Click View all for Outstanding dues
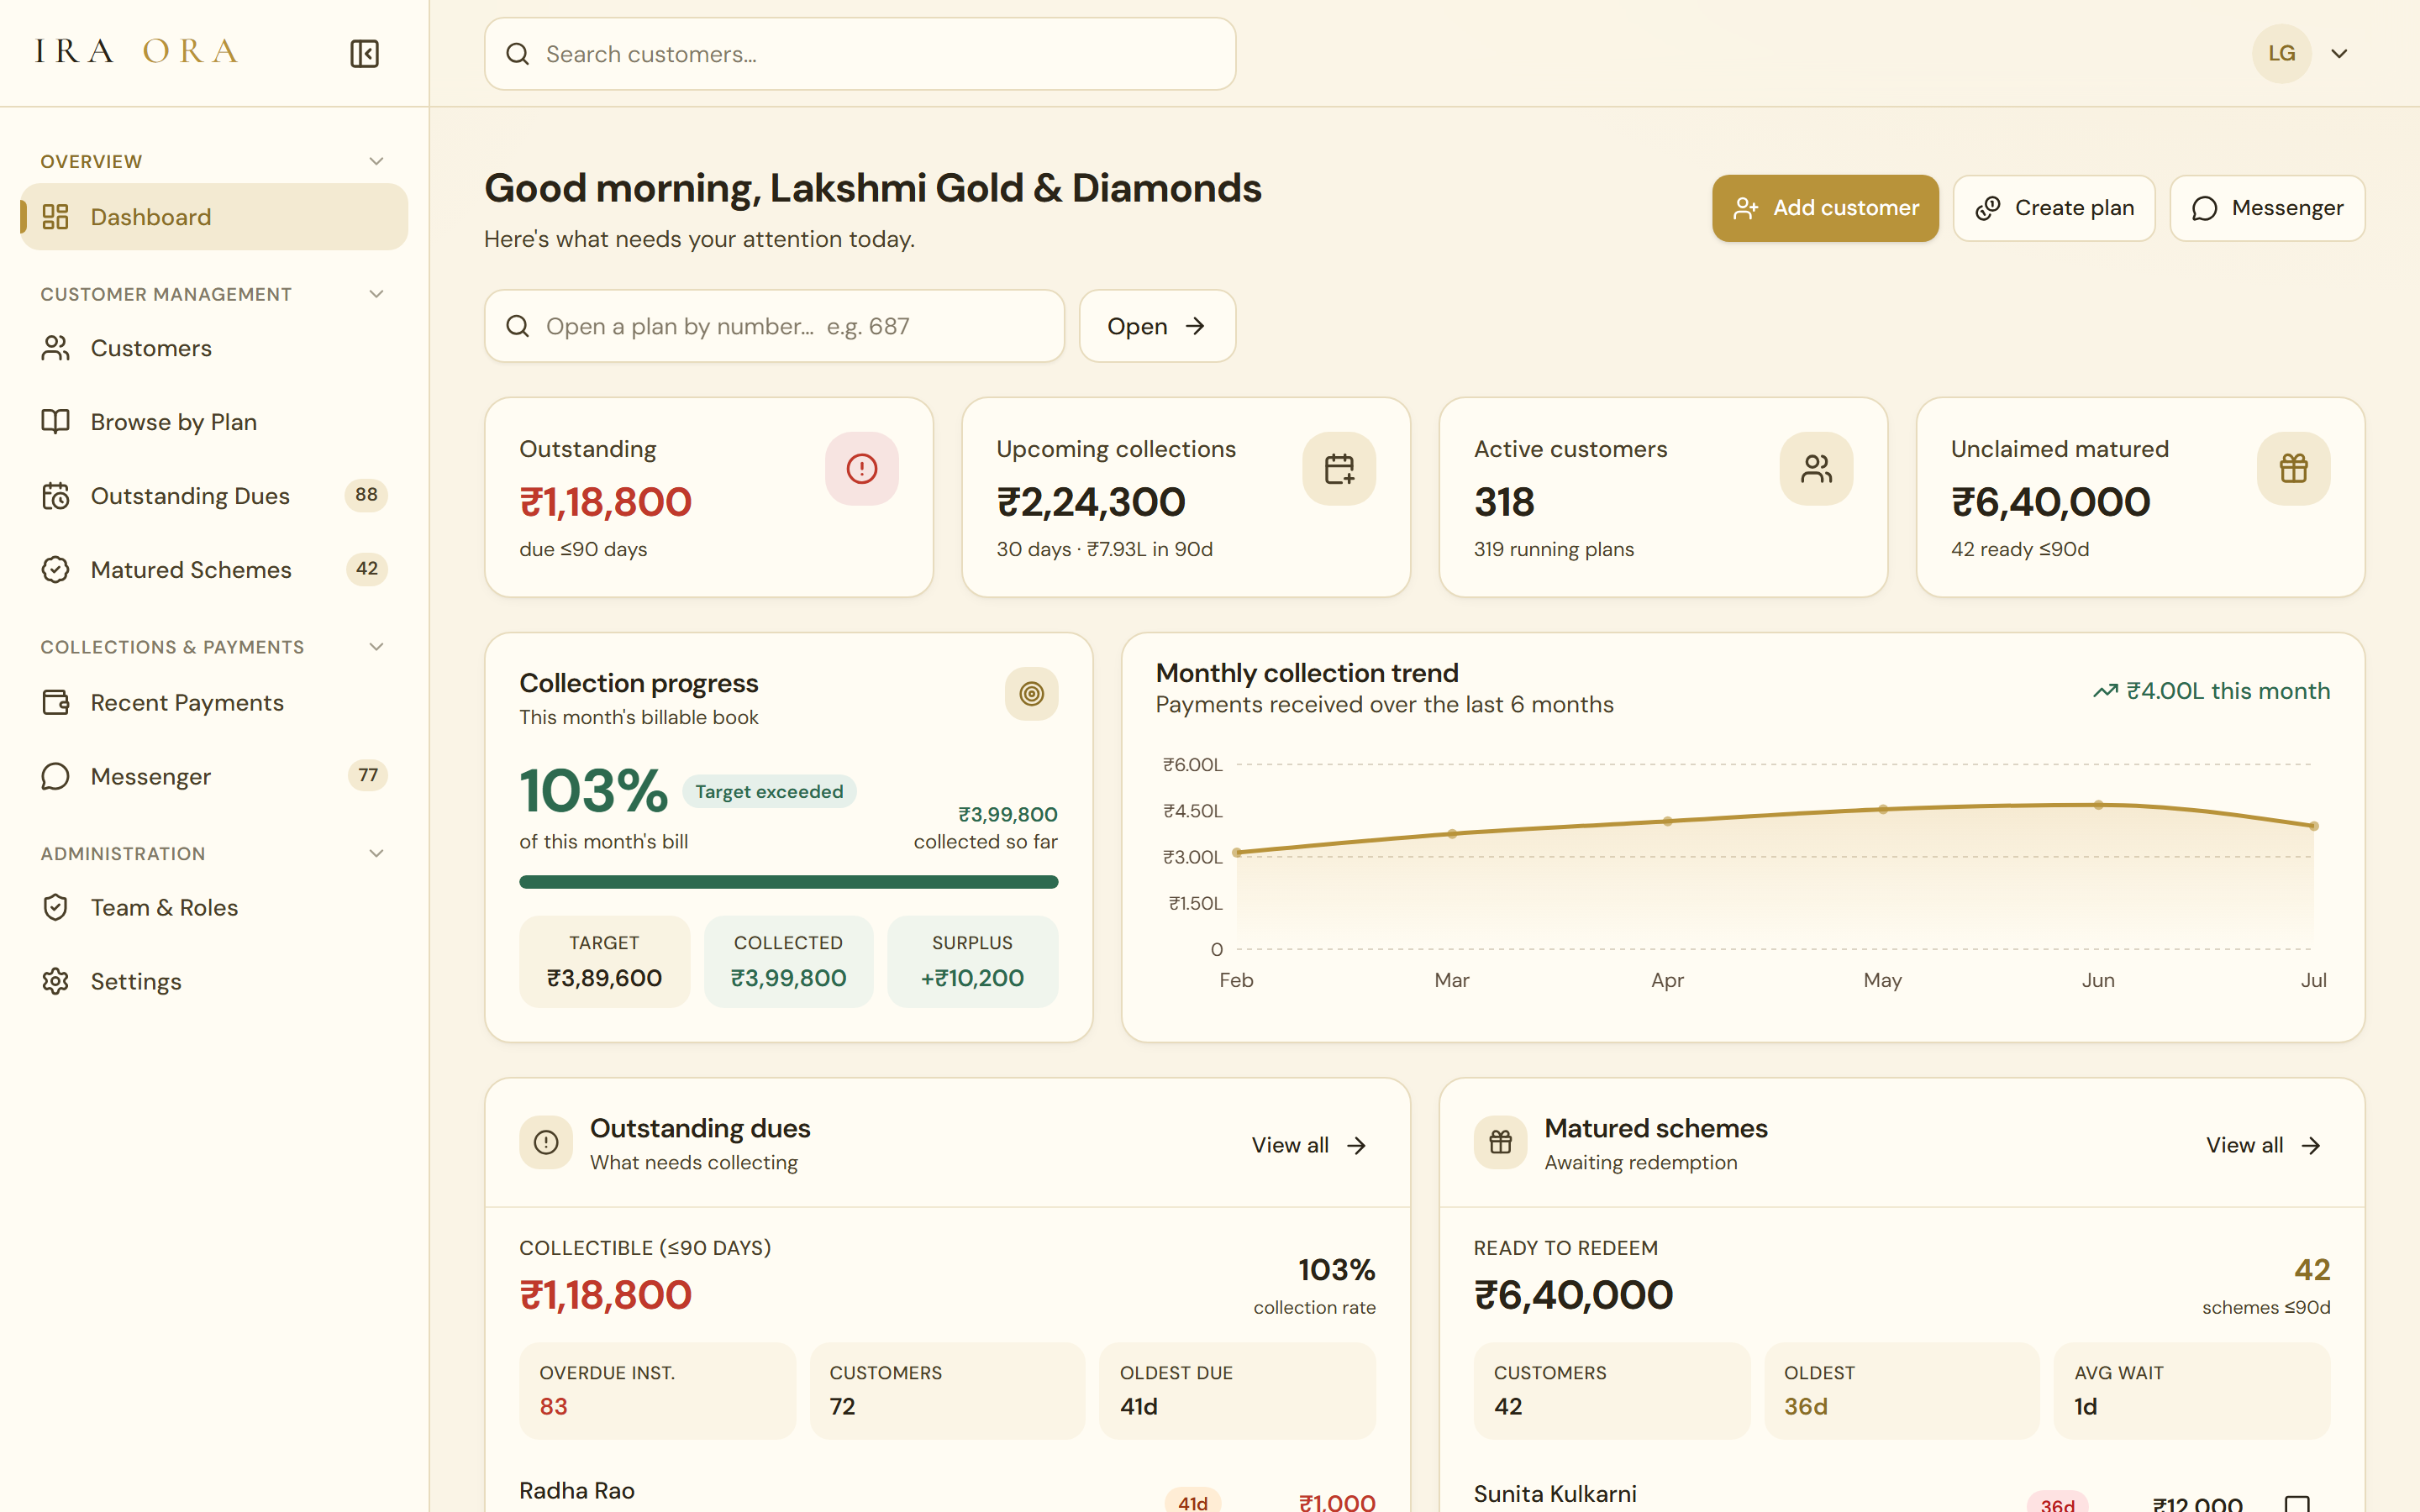 (1309, 1146)
